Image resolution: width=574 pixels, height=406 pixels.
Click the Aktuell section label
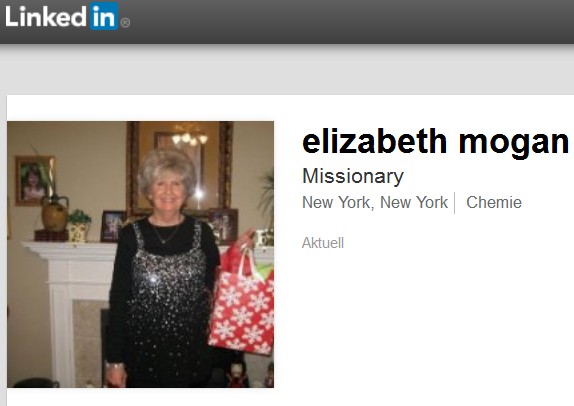(x=323, y=243)
